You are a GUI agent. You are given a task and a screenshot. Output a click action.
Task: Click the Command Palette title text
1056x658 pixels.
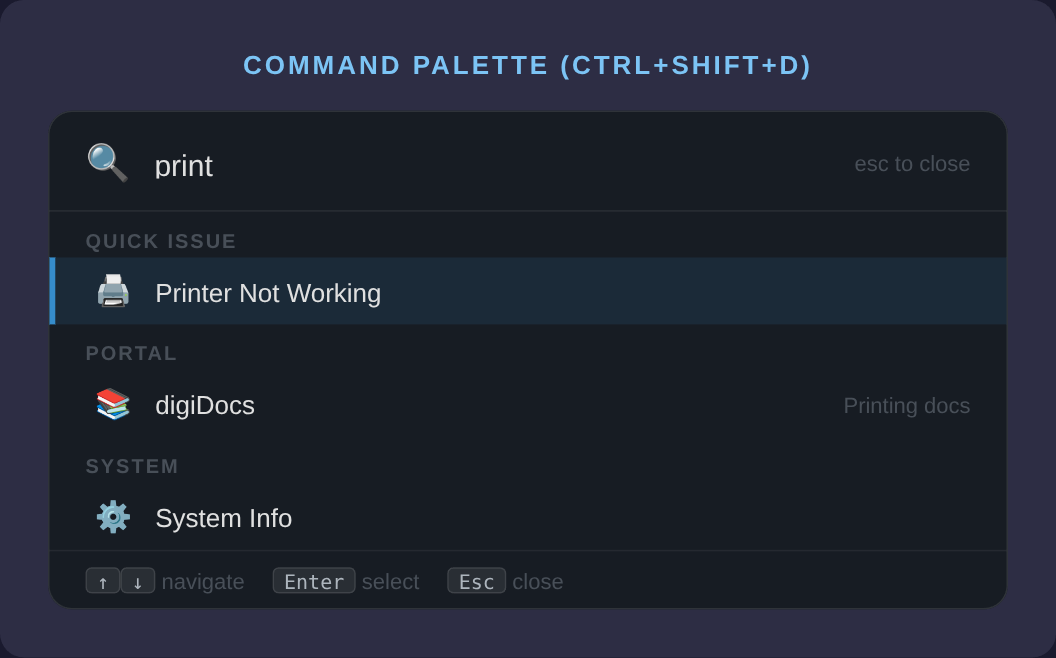528,65
